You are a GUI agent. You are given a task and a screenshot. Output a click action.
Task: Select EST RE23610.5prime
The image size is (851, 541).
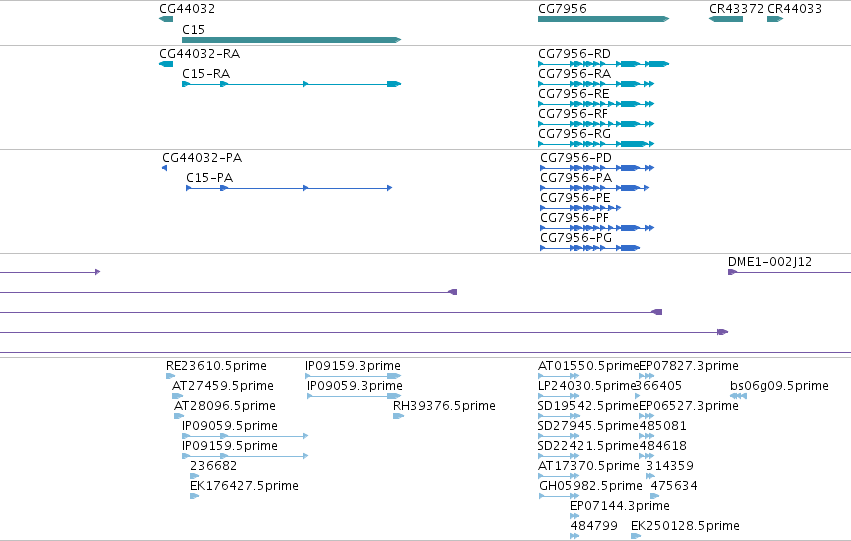pos(170,376)
